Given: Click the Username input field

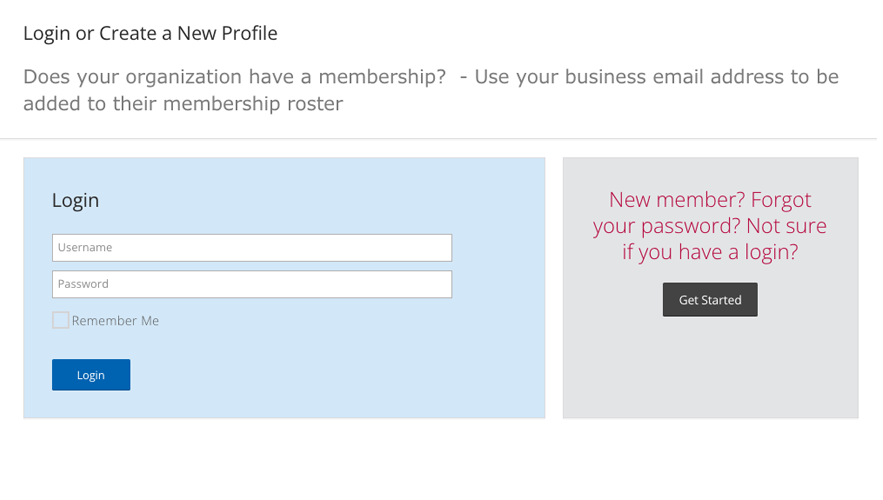Looking at the screenshot, I should click(x=252, y=248).
